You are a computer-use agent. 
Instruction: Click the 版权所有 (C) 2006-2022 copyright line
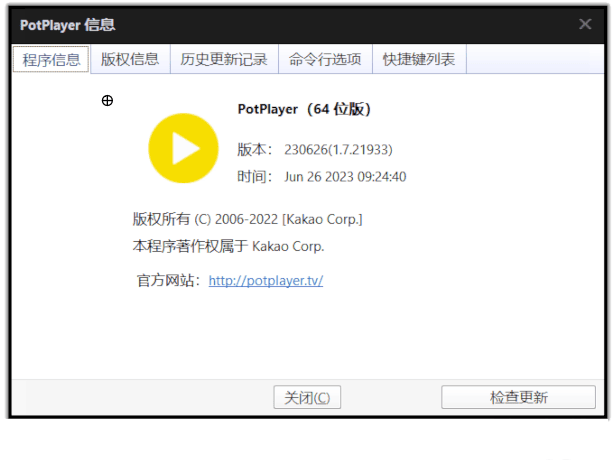click(x=247, y=219)
